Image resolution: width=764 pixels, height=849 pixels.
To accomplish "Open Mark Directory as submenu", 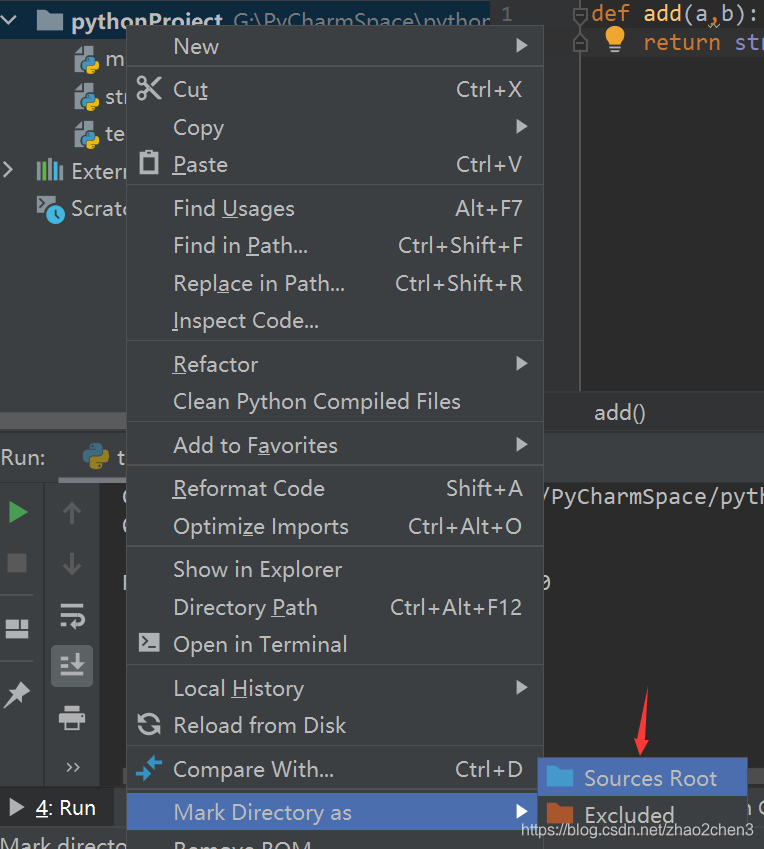I will (332, 812).
